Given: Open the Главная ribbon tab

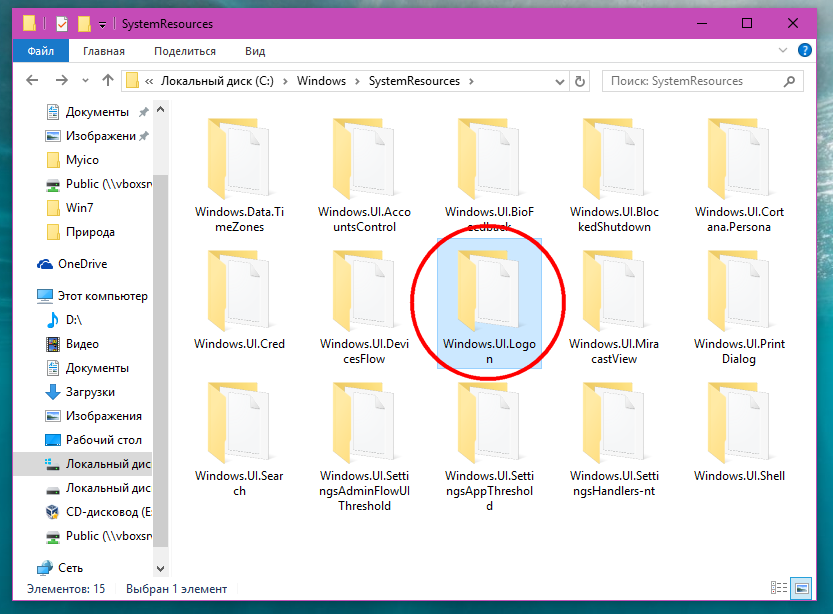Looking at the screenshot, I should (104, 51).
